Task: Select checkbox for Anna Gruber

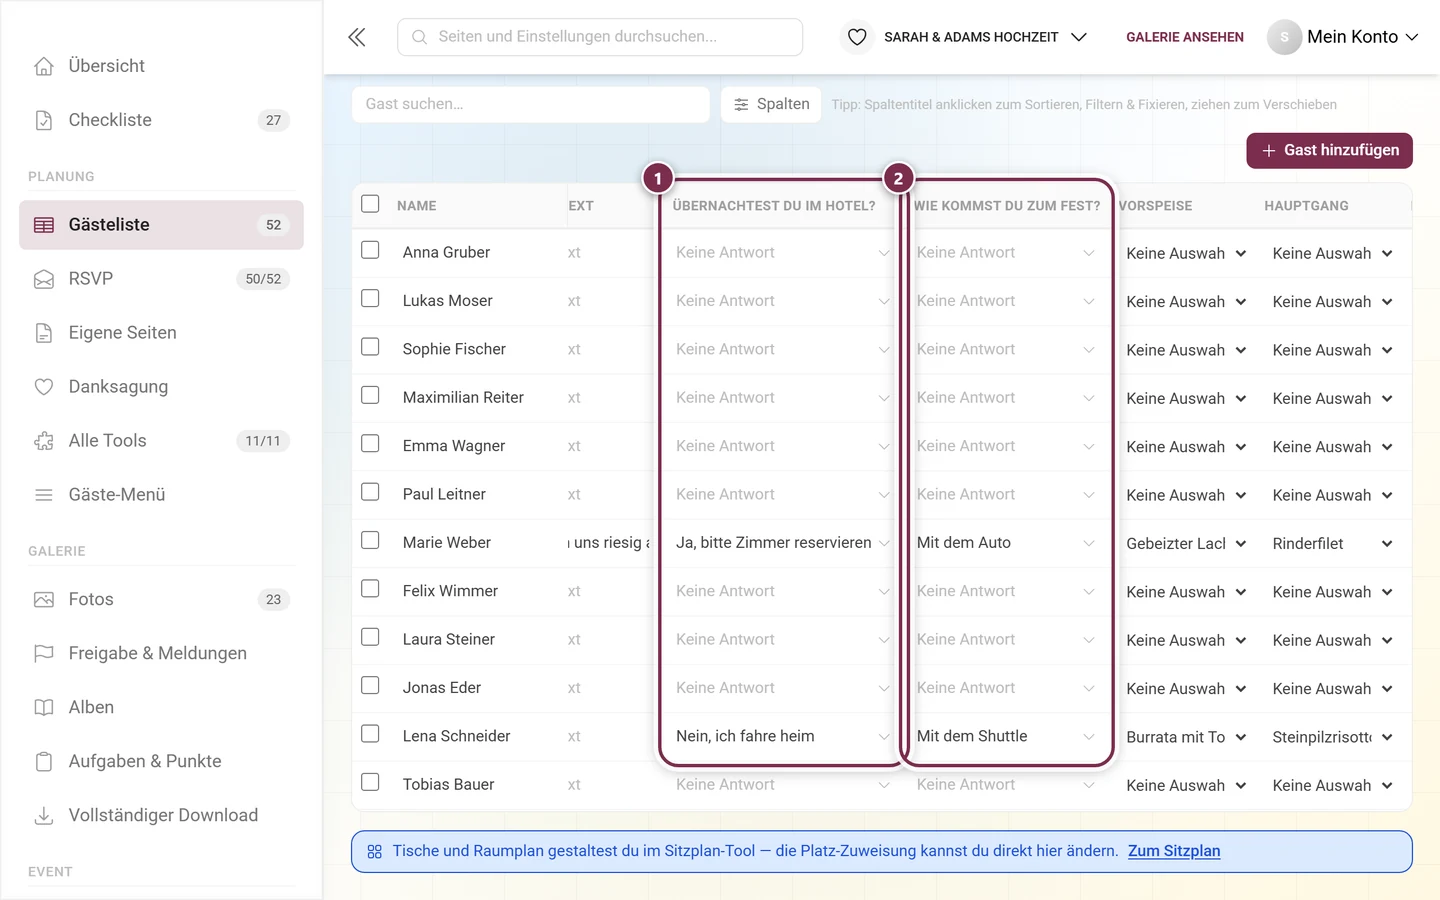Action: point(370,250)
